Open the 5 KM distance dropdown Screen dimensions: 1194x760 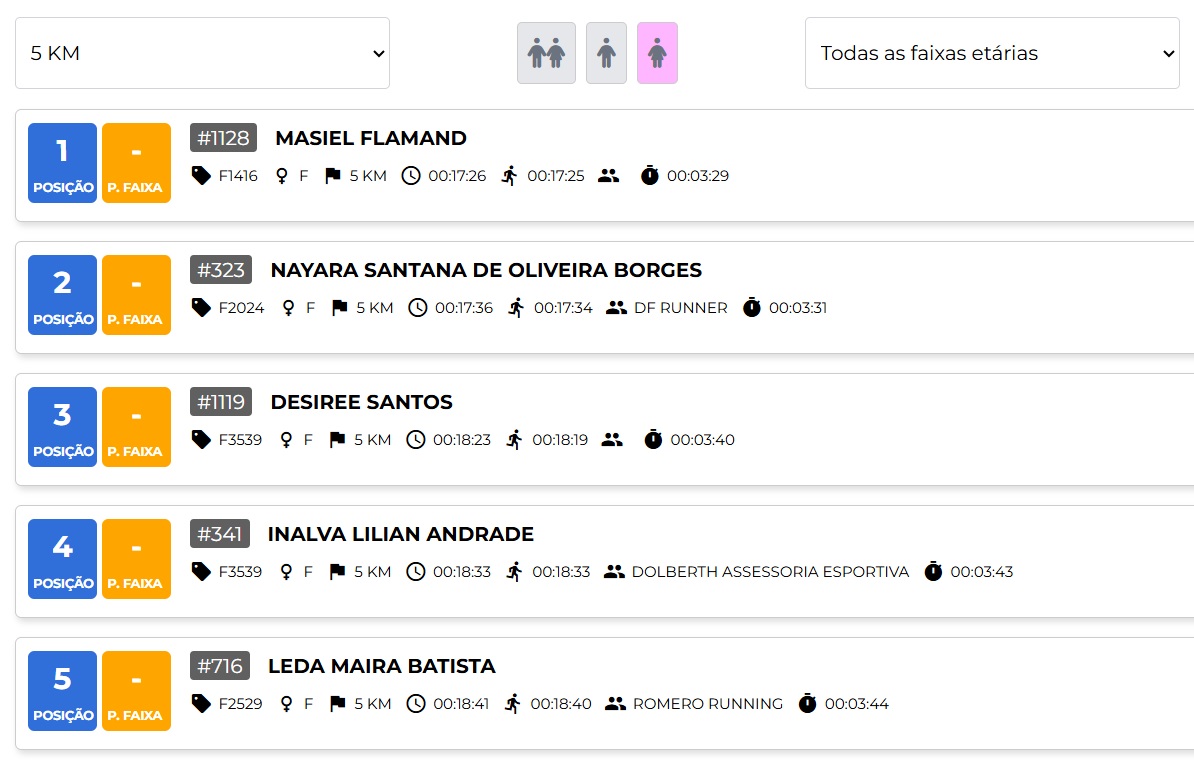coord(203,53)
